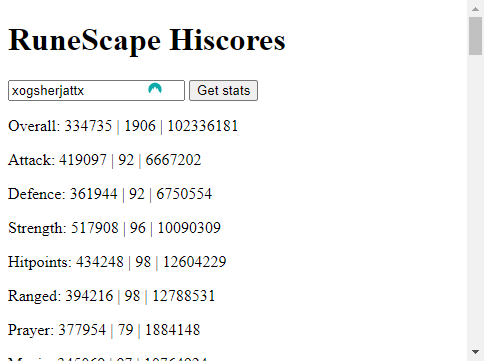Click the scrollbar up arrow

click(475, 9)
